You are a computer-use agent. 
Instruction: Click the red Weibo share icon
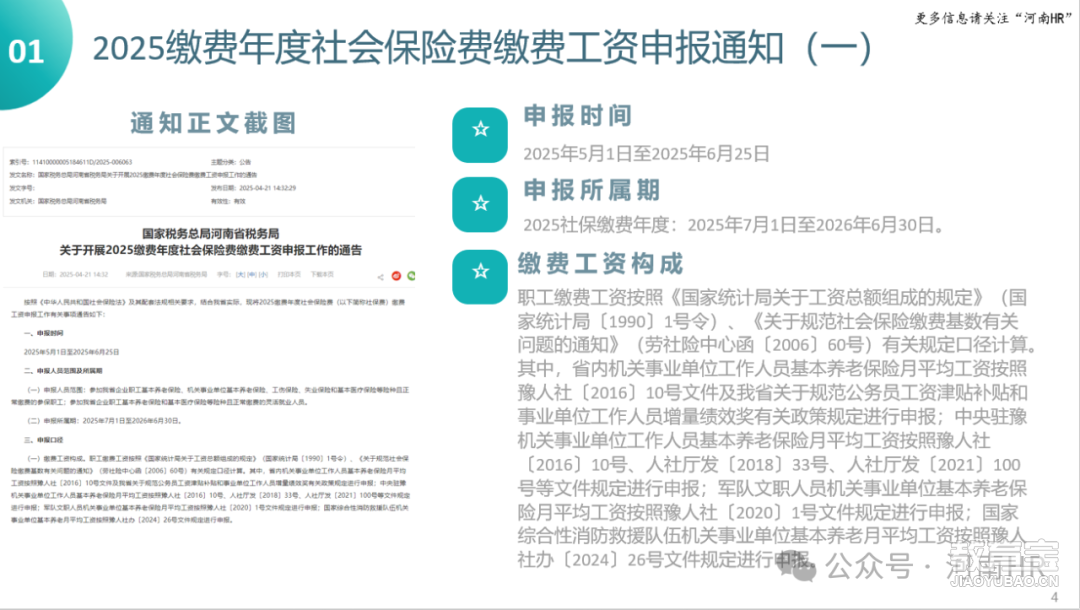[396, 276]
